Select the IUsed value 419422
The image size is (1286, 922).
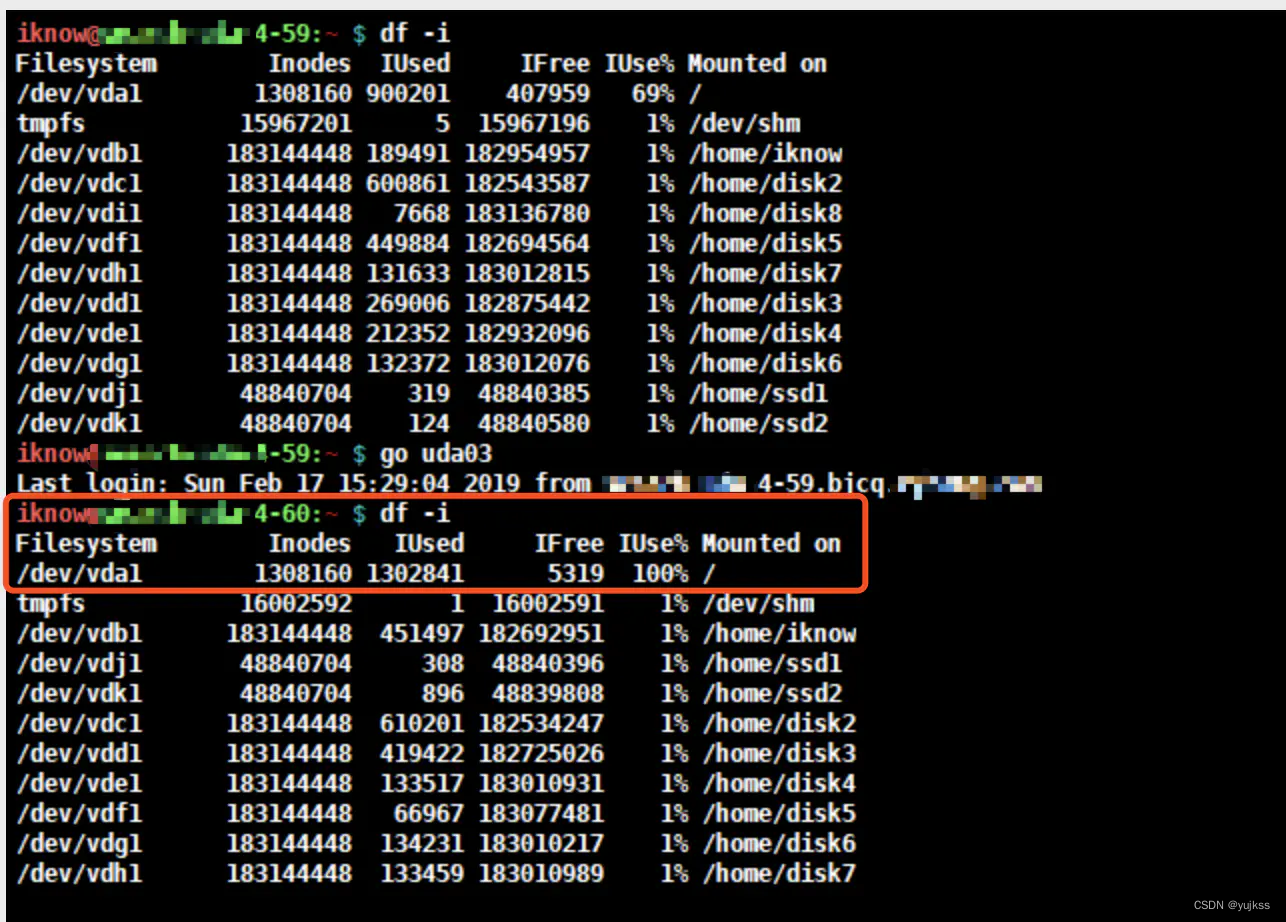(x=422, y=754)
